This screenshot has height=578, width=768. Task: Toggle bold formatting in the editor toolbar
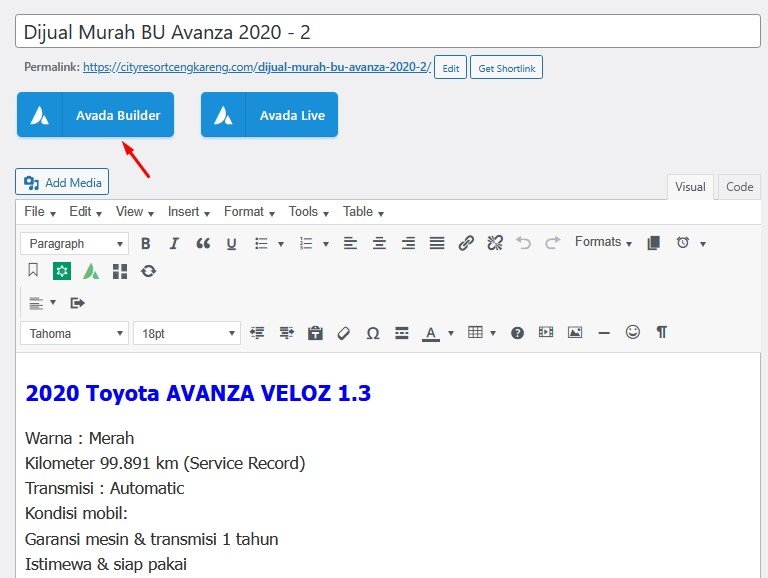pos(146,243)
